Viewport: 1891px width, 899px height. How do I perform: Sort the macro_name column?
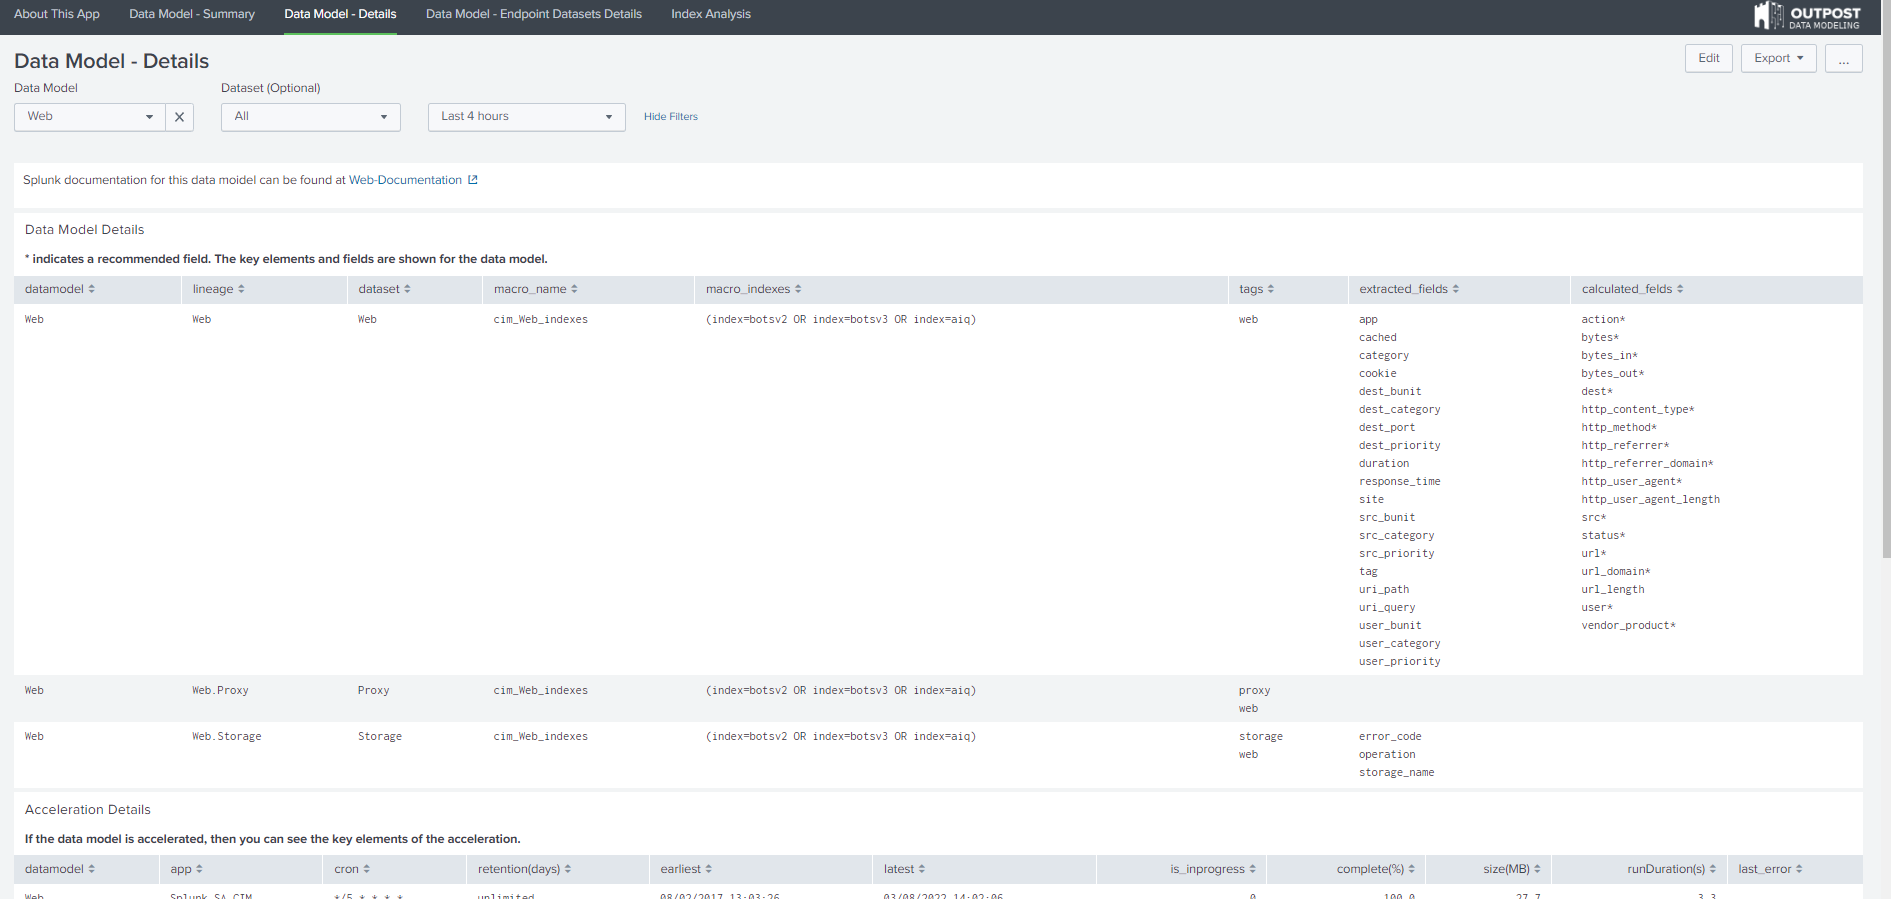(x=535, y=289)
